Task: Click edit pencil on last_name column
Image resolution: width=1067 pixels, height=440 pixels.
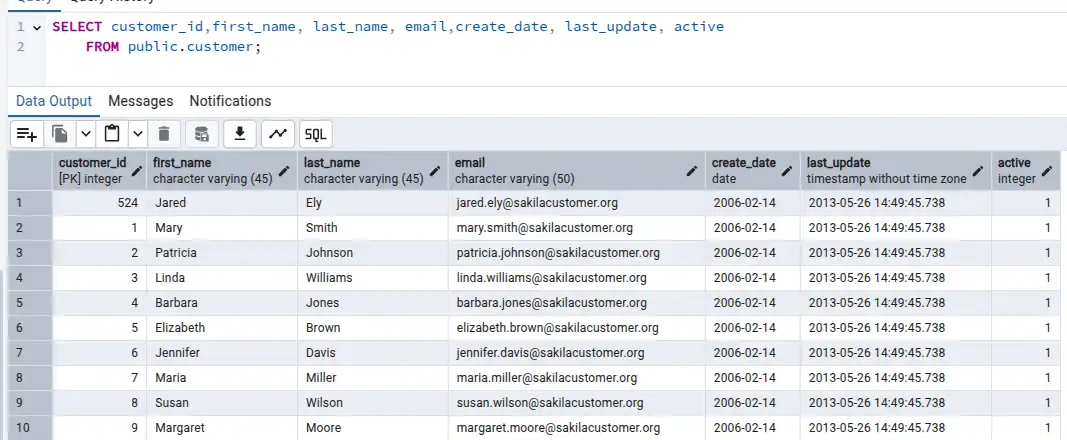Action: click(x=436, y=171)
